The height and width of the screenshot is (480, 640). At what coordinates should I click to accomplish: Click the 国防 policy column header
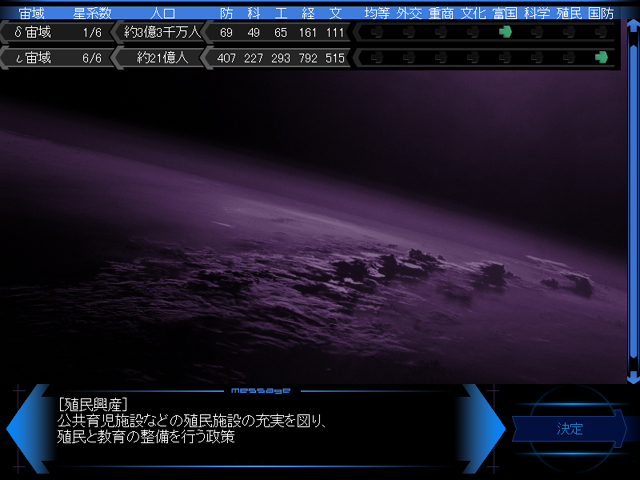(601, 13)
